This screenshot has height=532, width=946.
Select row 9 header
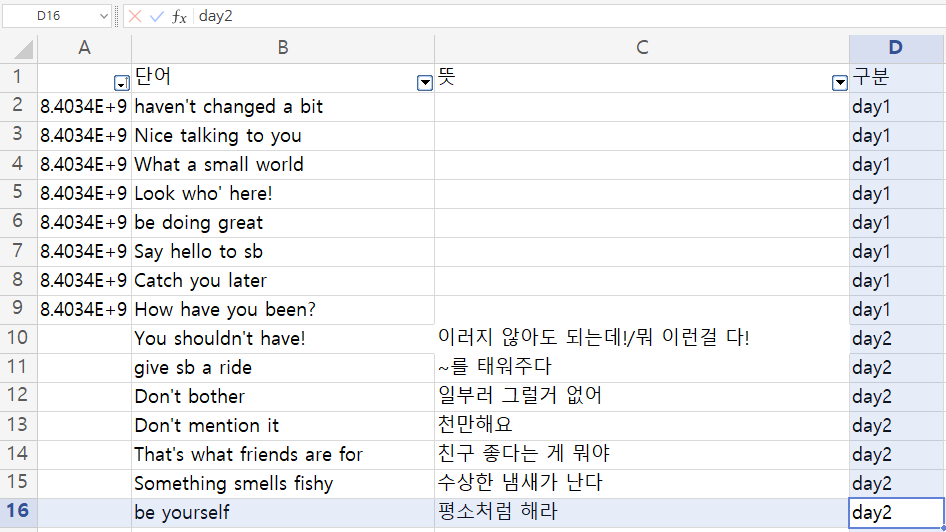(x=18, y=309)
